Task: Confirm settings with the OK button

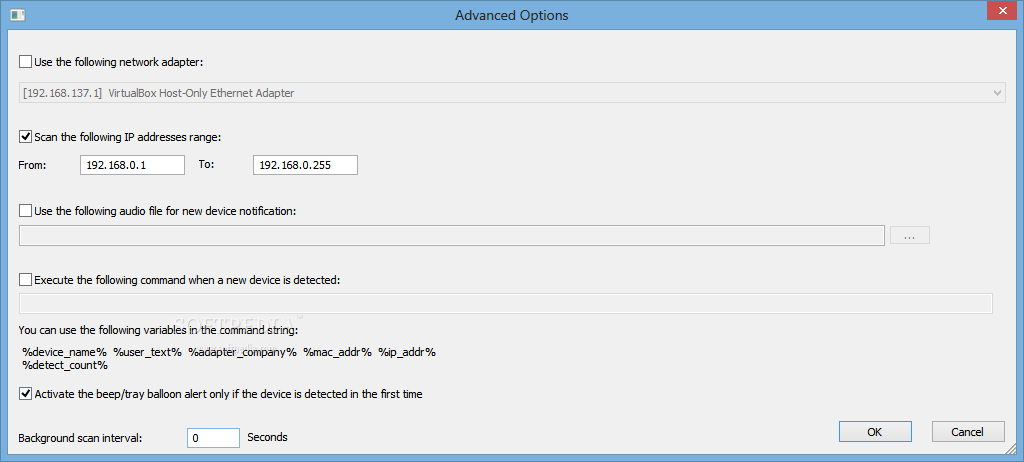Action: pos(875,431)
